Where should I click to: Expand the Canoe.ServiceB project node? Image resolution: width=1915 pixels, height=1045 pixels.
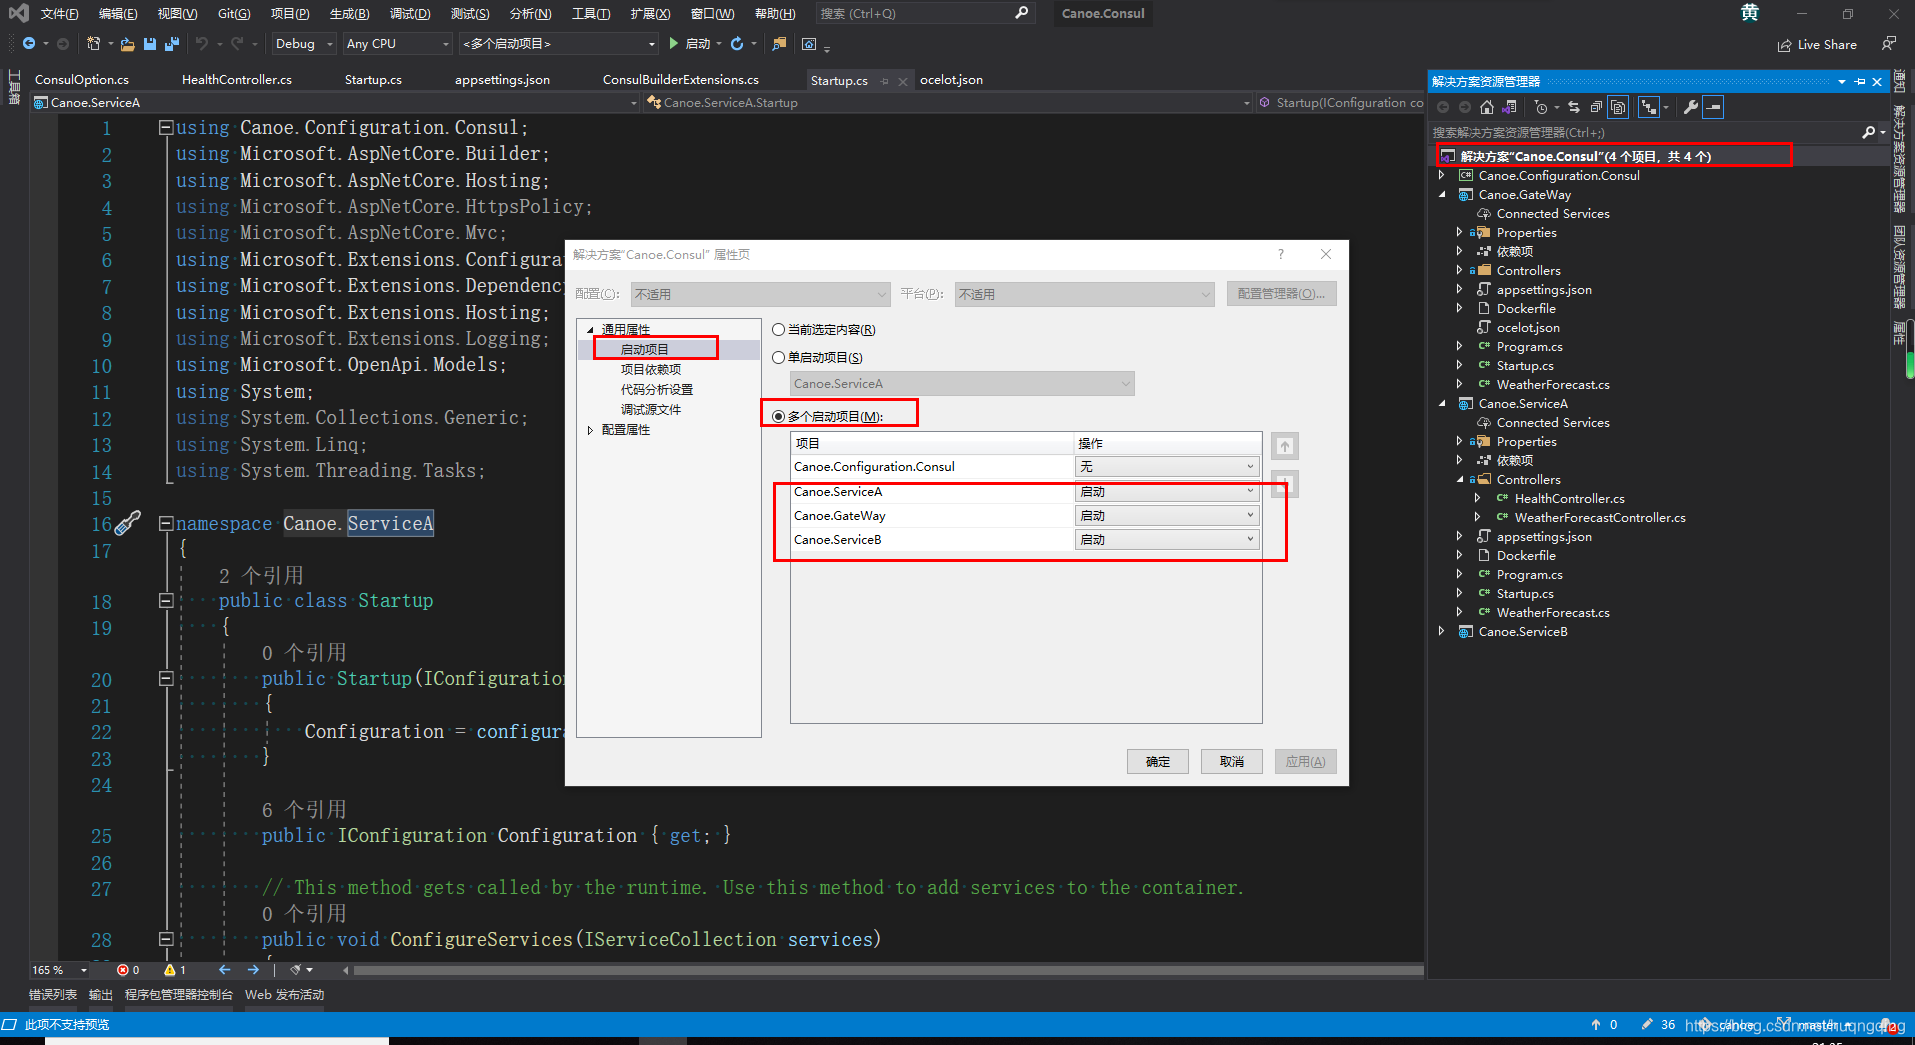(x=1442, y=632)
